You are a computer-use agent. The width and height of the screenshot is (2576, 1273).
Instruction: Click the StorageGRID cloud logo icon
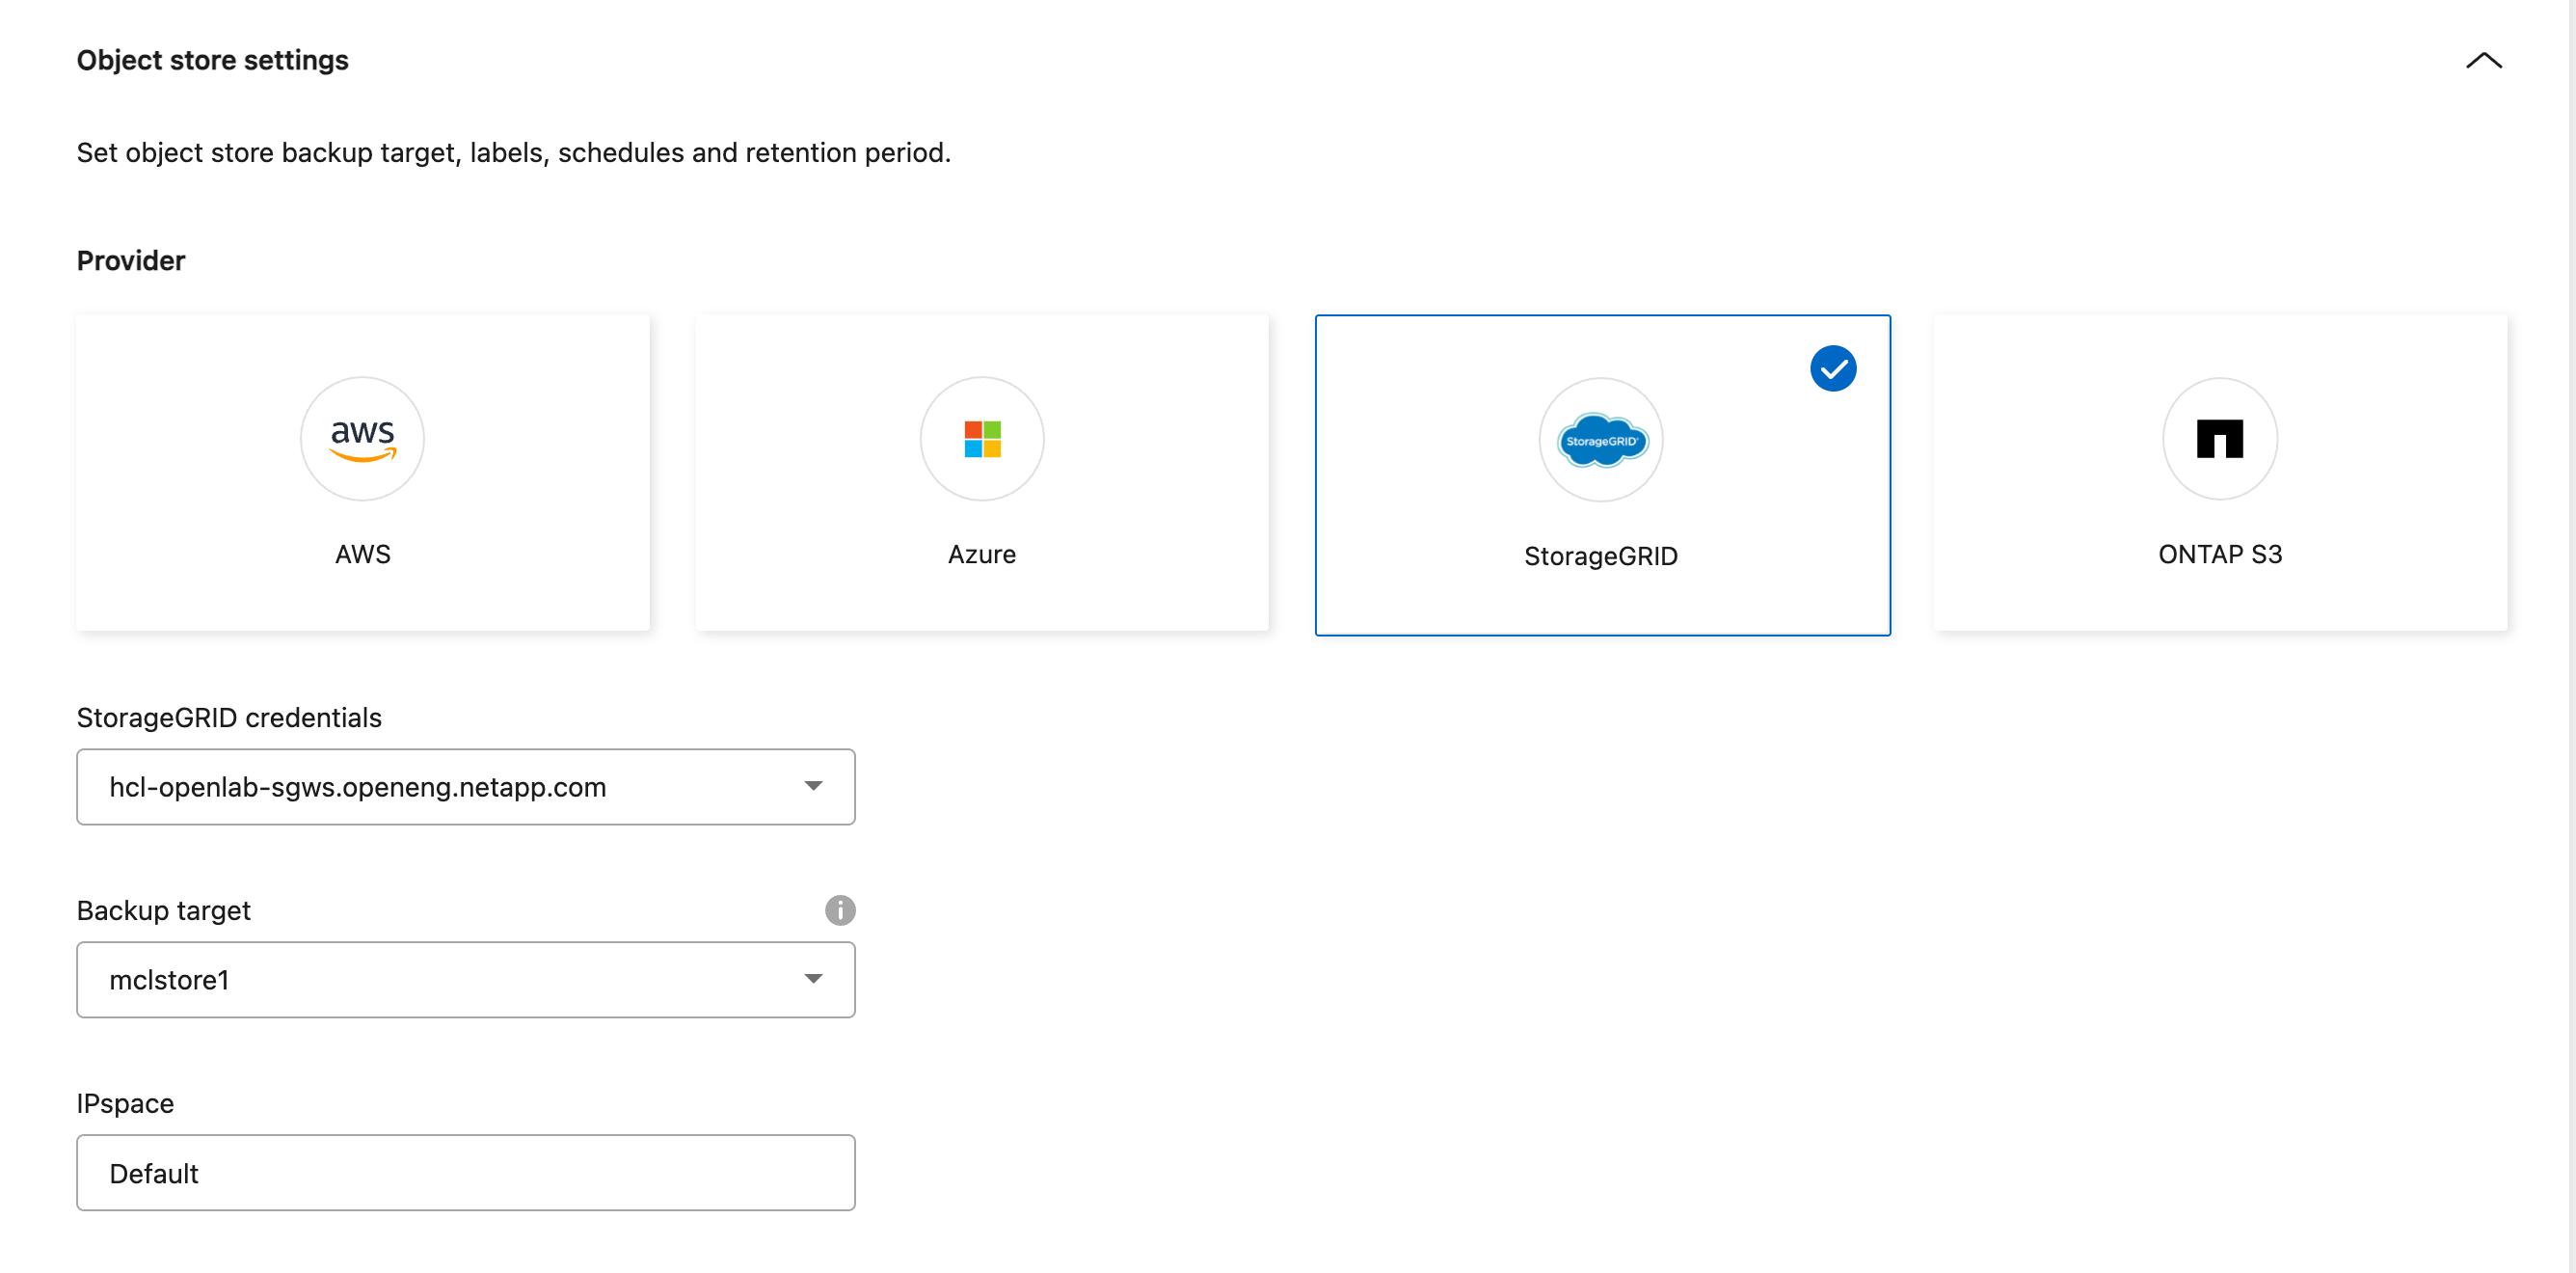(1601, 440)
